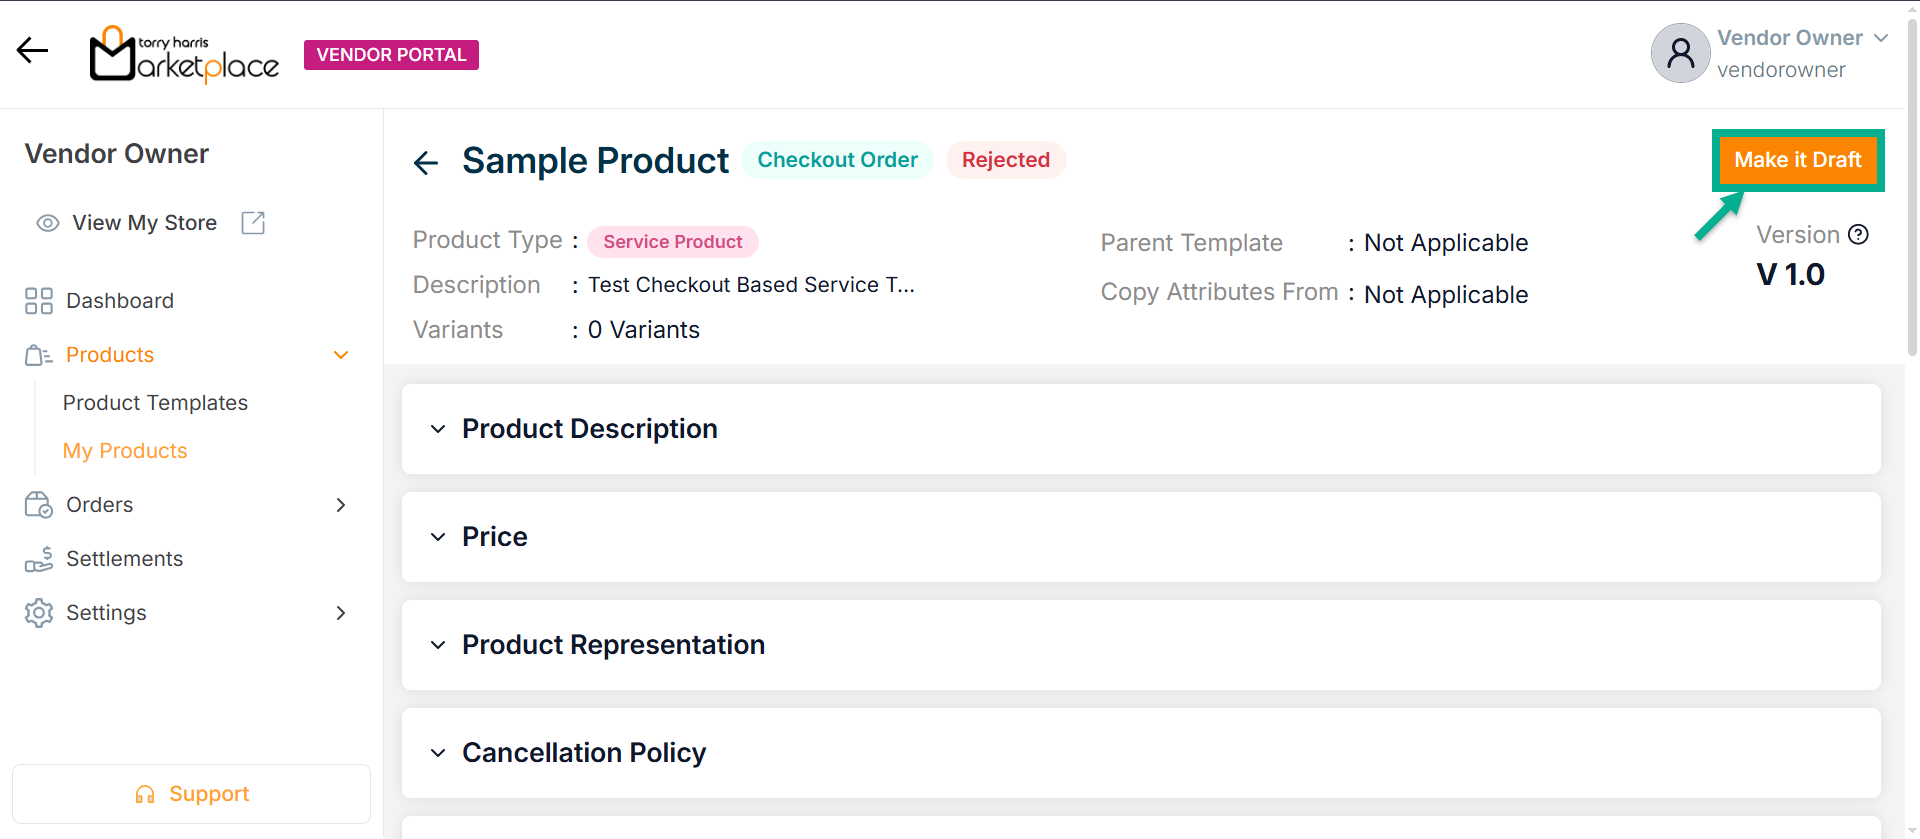Open Product Templates in the sidebar
The image size is (1920, 839).
click(155, 403)
